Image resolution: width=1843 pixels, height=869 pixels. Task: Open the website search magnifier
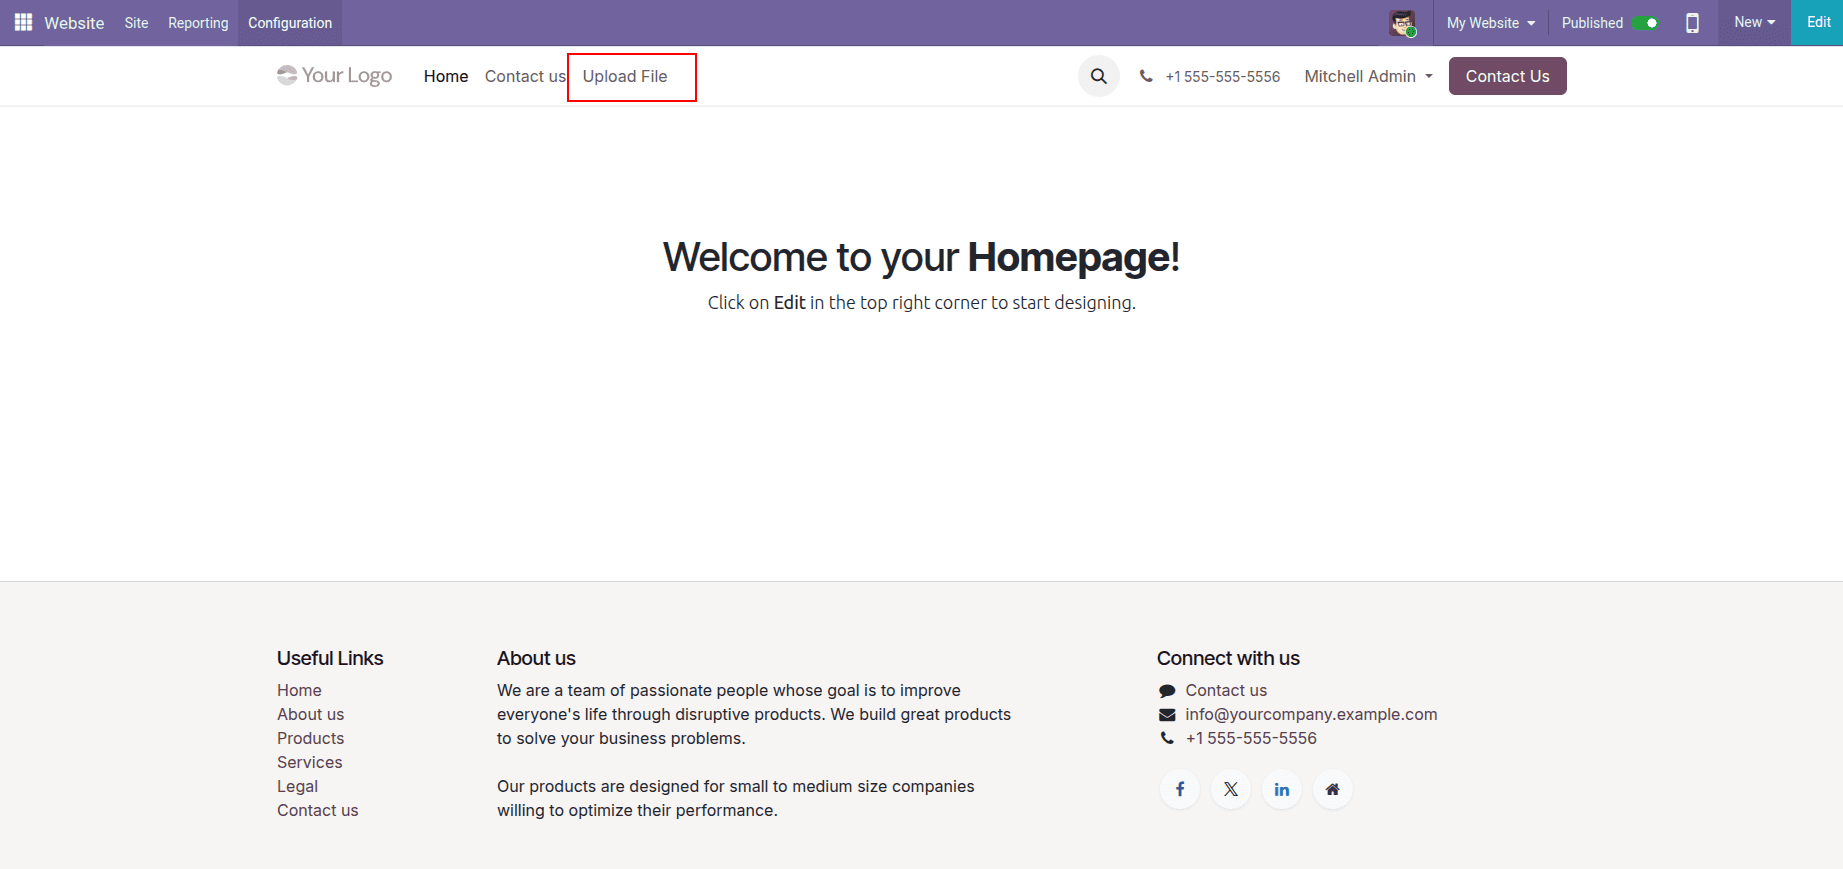(1098, 76)
